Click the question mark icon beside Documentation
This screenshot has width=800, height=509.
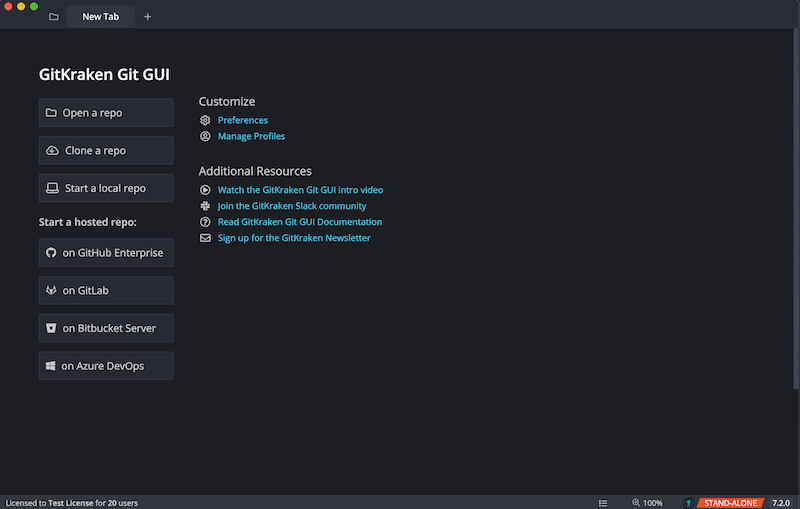coord(205,222)
